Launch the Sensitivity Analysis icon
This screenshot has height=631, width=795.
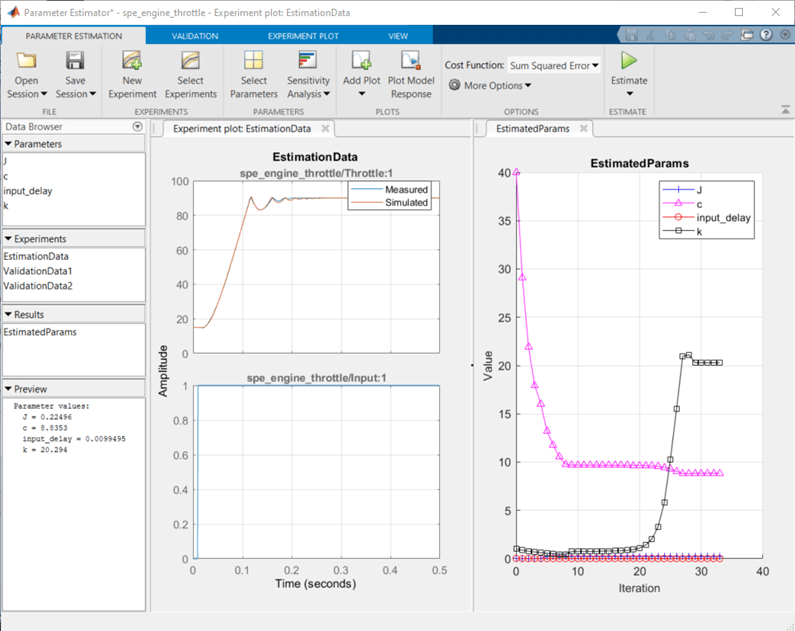[308, 60]
